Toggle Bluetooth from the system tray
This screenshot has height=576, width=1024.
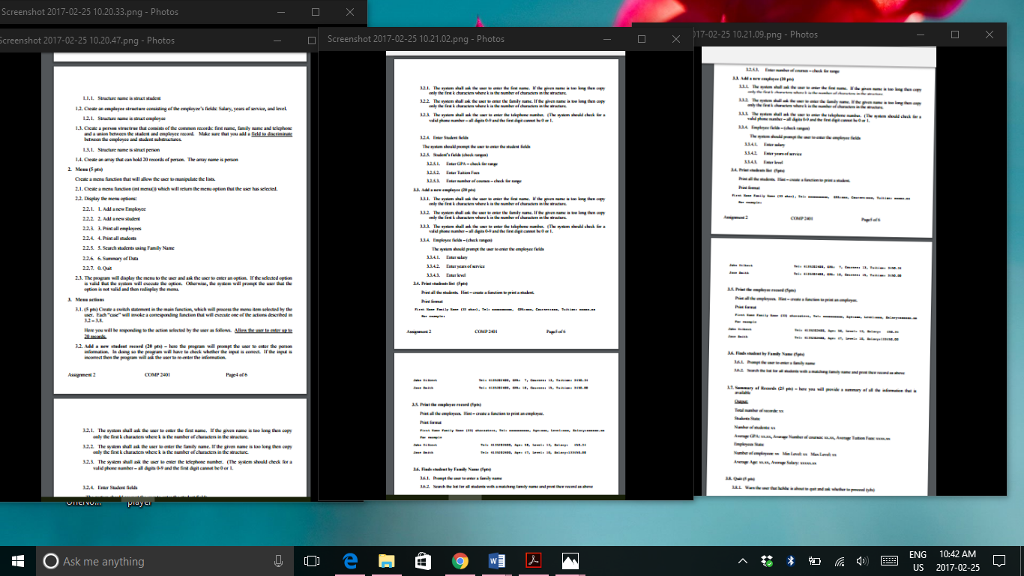[790, 561]
